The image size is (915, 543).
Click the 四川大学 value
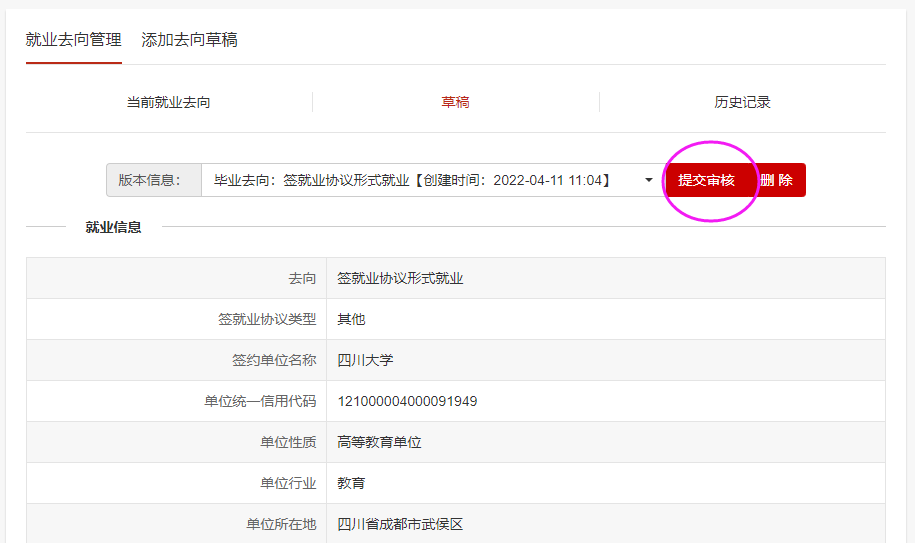pyautogui.click(x=365, y=360)
